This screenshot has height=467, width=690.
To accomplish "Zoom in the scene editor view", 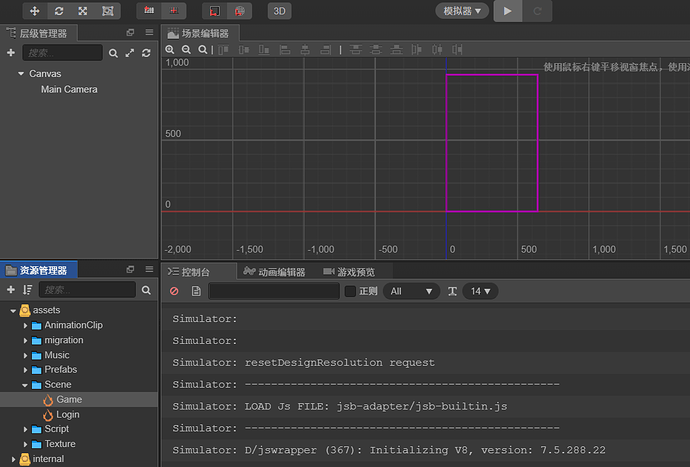I will pos(170,50).
